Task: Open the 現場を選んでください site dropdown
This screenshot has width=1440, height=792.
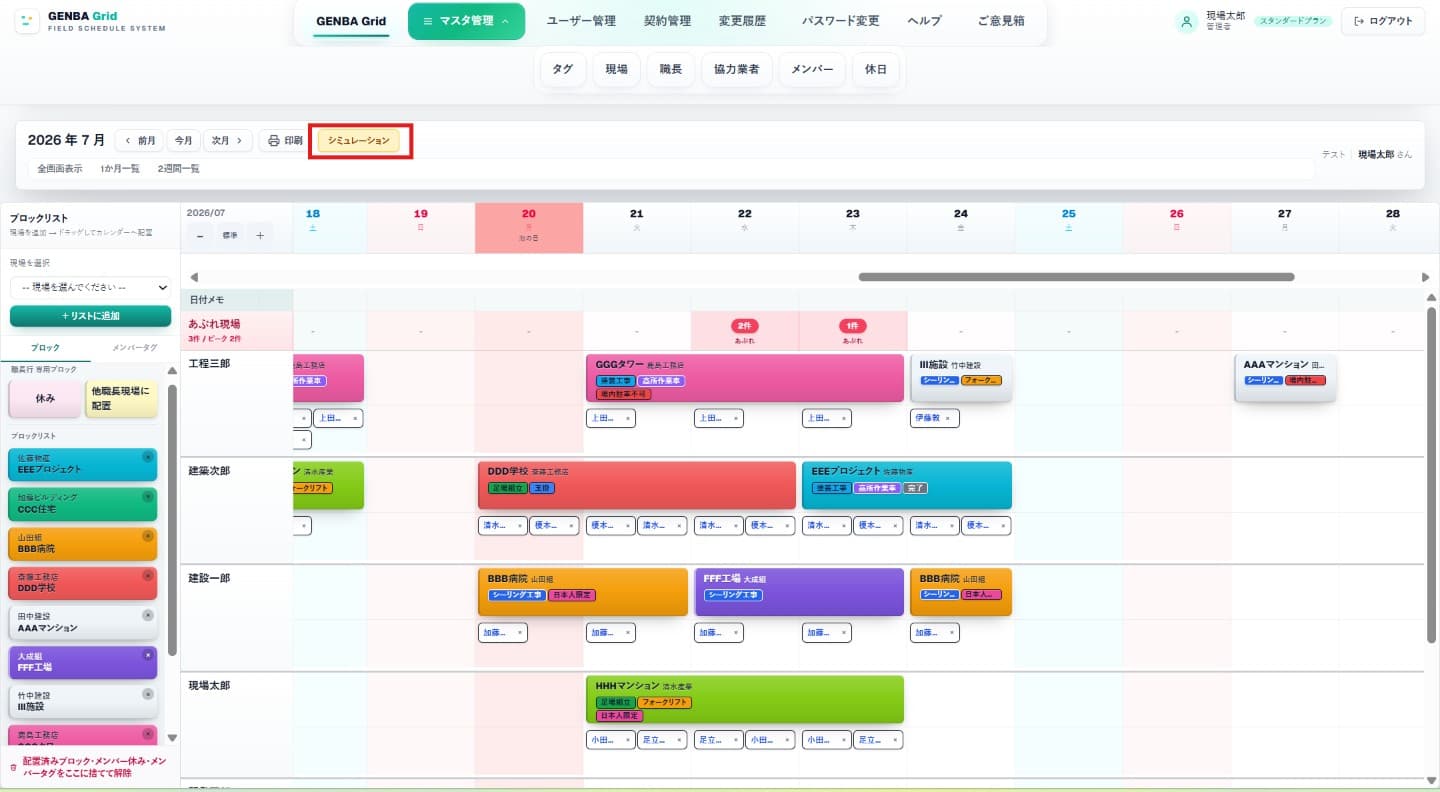Action: (x=91, y=287)
